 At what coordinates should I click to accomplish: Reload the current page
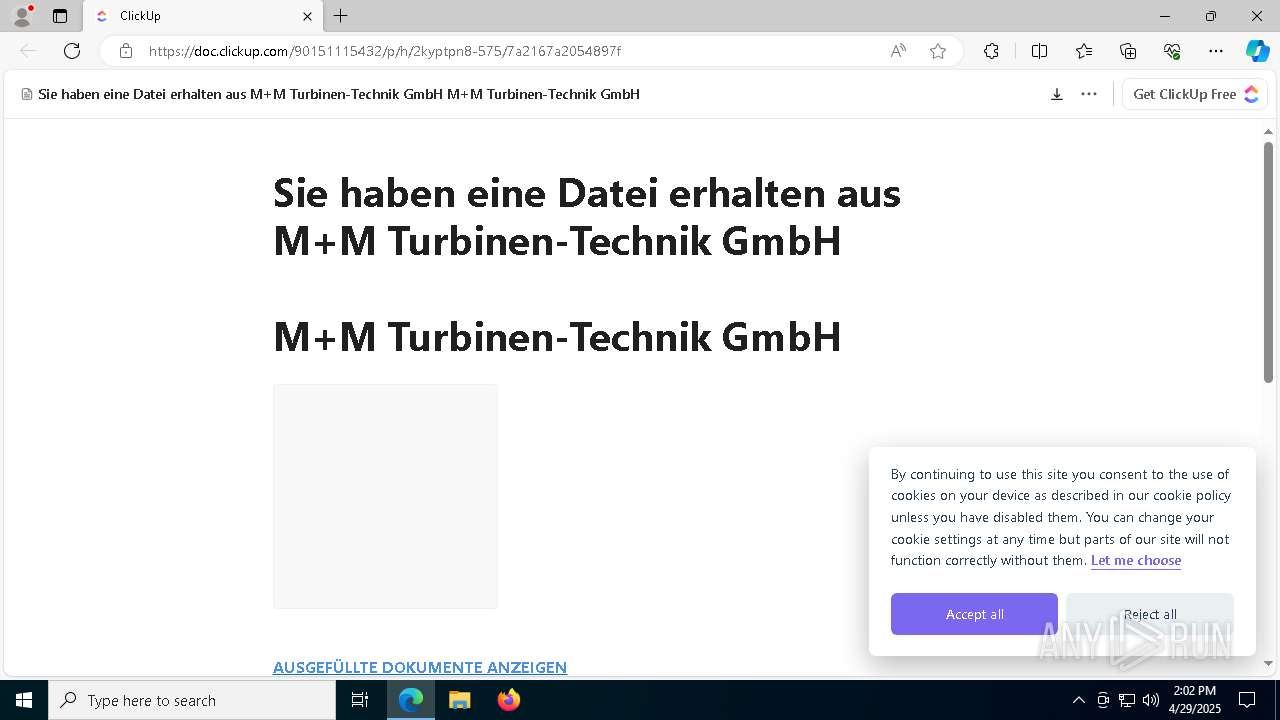72,51
